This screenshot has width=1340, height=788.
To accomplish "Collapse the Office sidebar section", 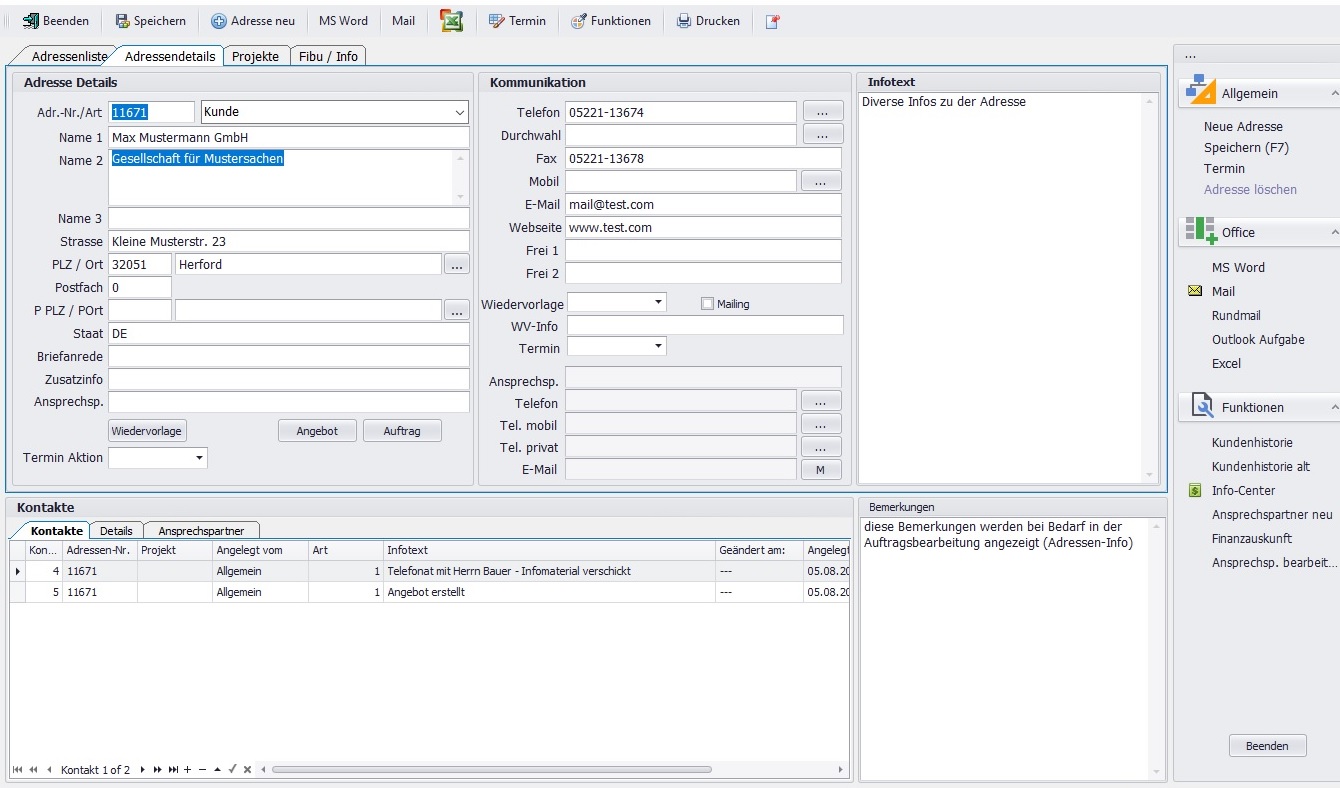I will [1334, 232].
